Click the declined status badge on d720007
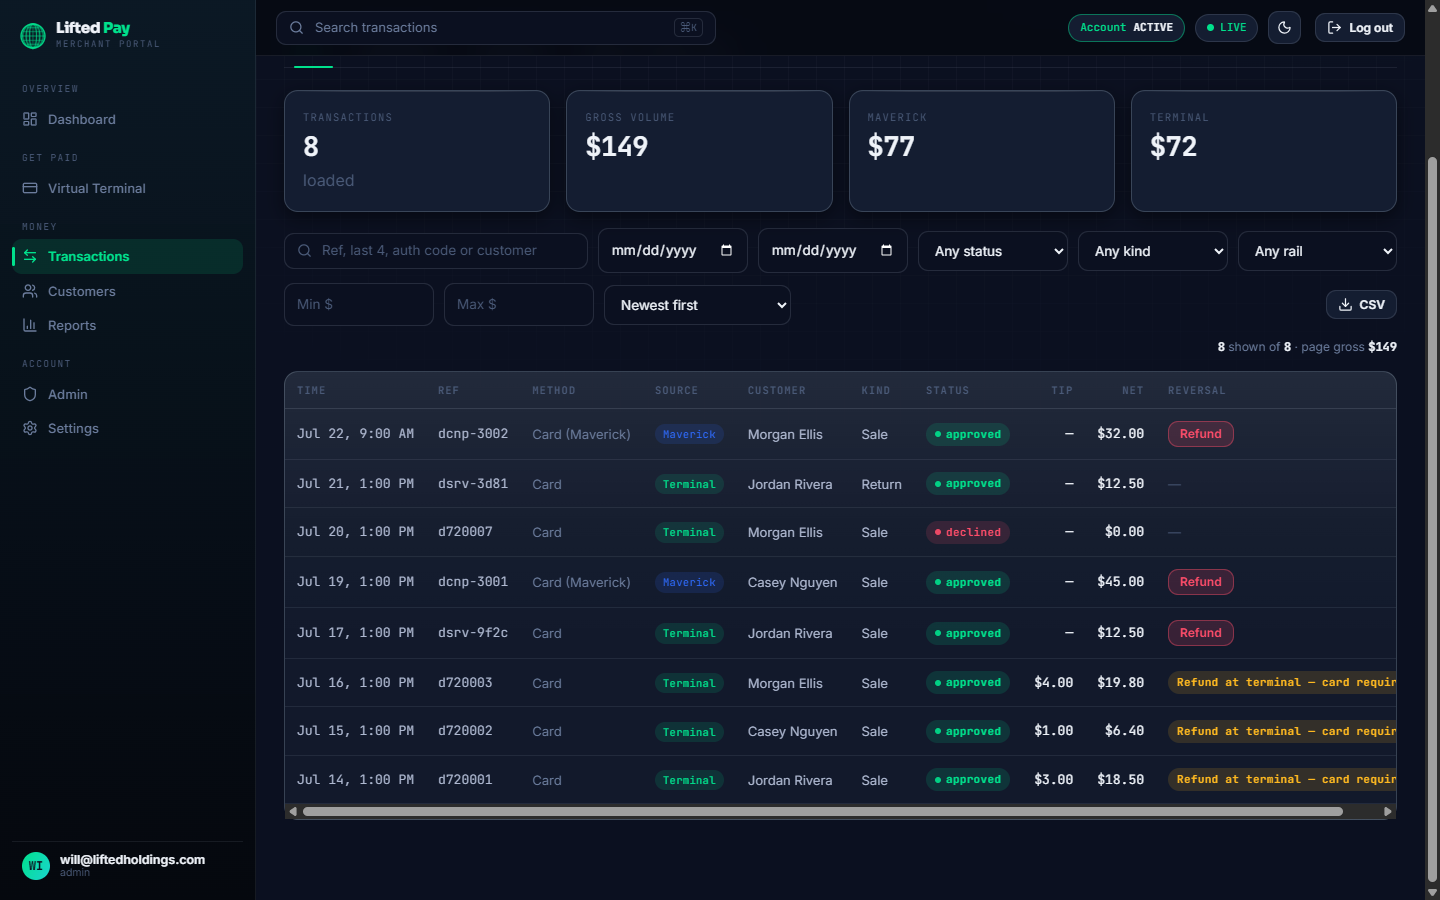This screenshot has width=1440, height=900. point(967,533)
